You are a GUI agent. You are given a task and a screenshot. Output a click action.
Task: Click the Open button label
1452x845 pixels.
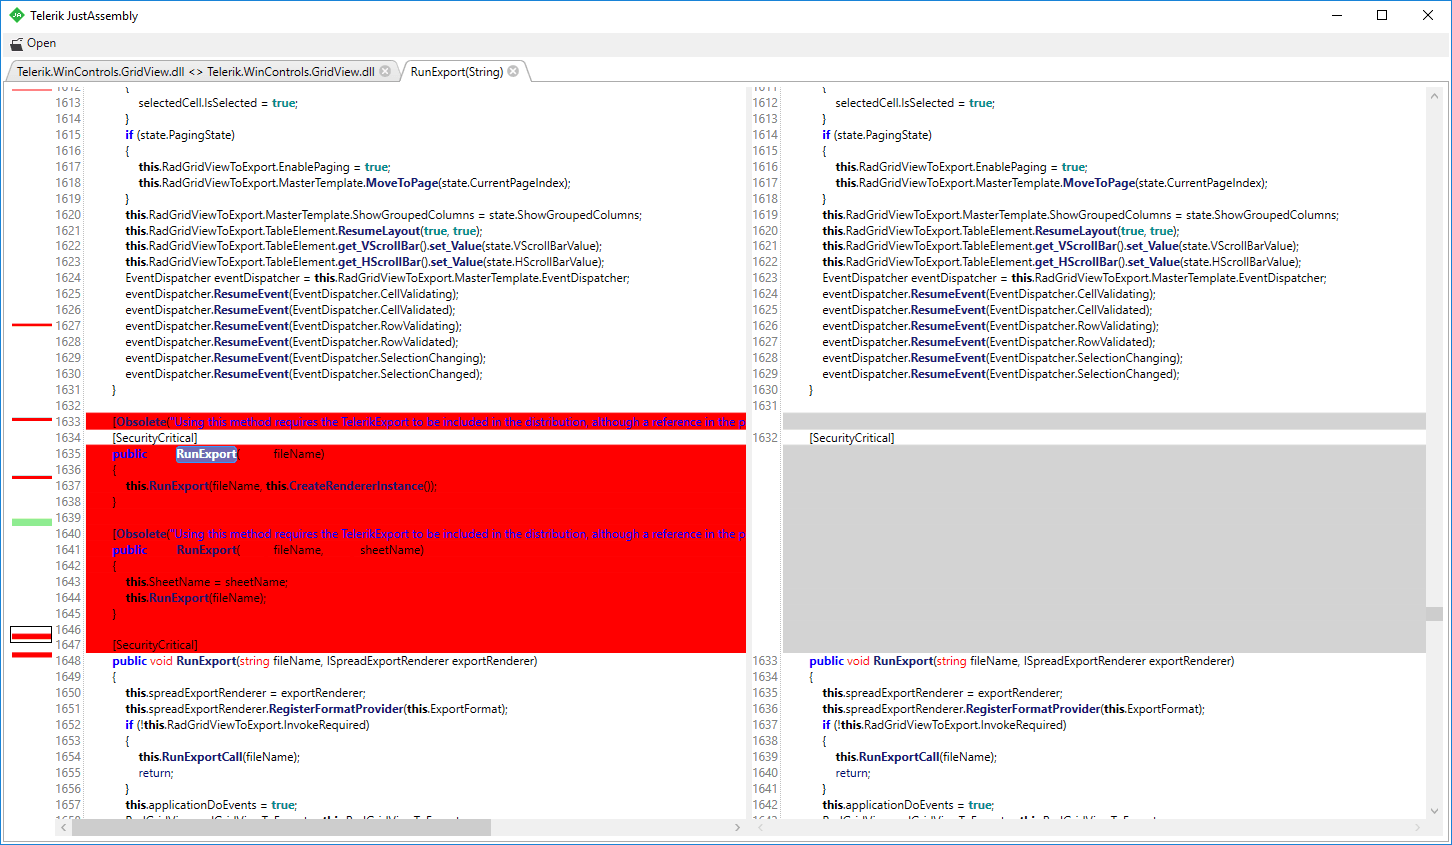pos(41,43)
